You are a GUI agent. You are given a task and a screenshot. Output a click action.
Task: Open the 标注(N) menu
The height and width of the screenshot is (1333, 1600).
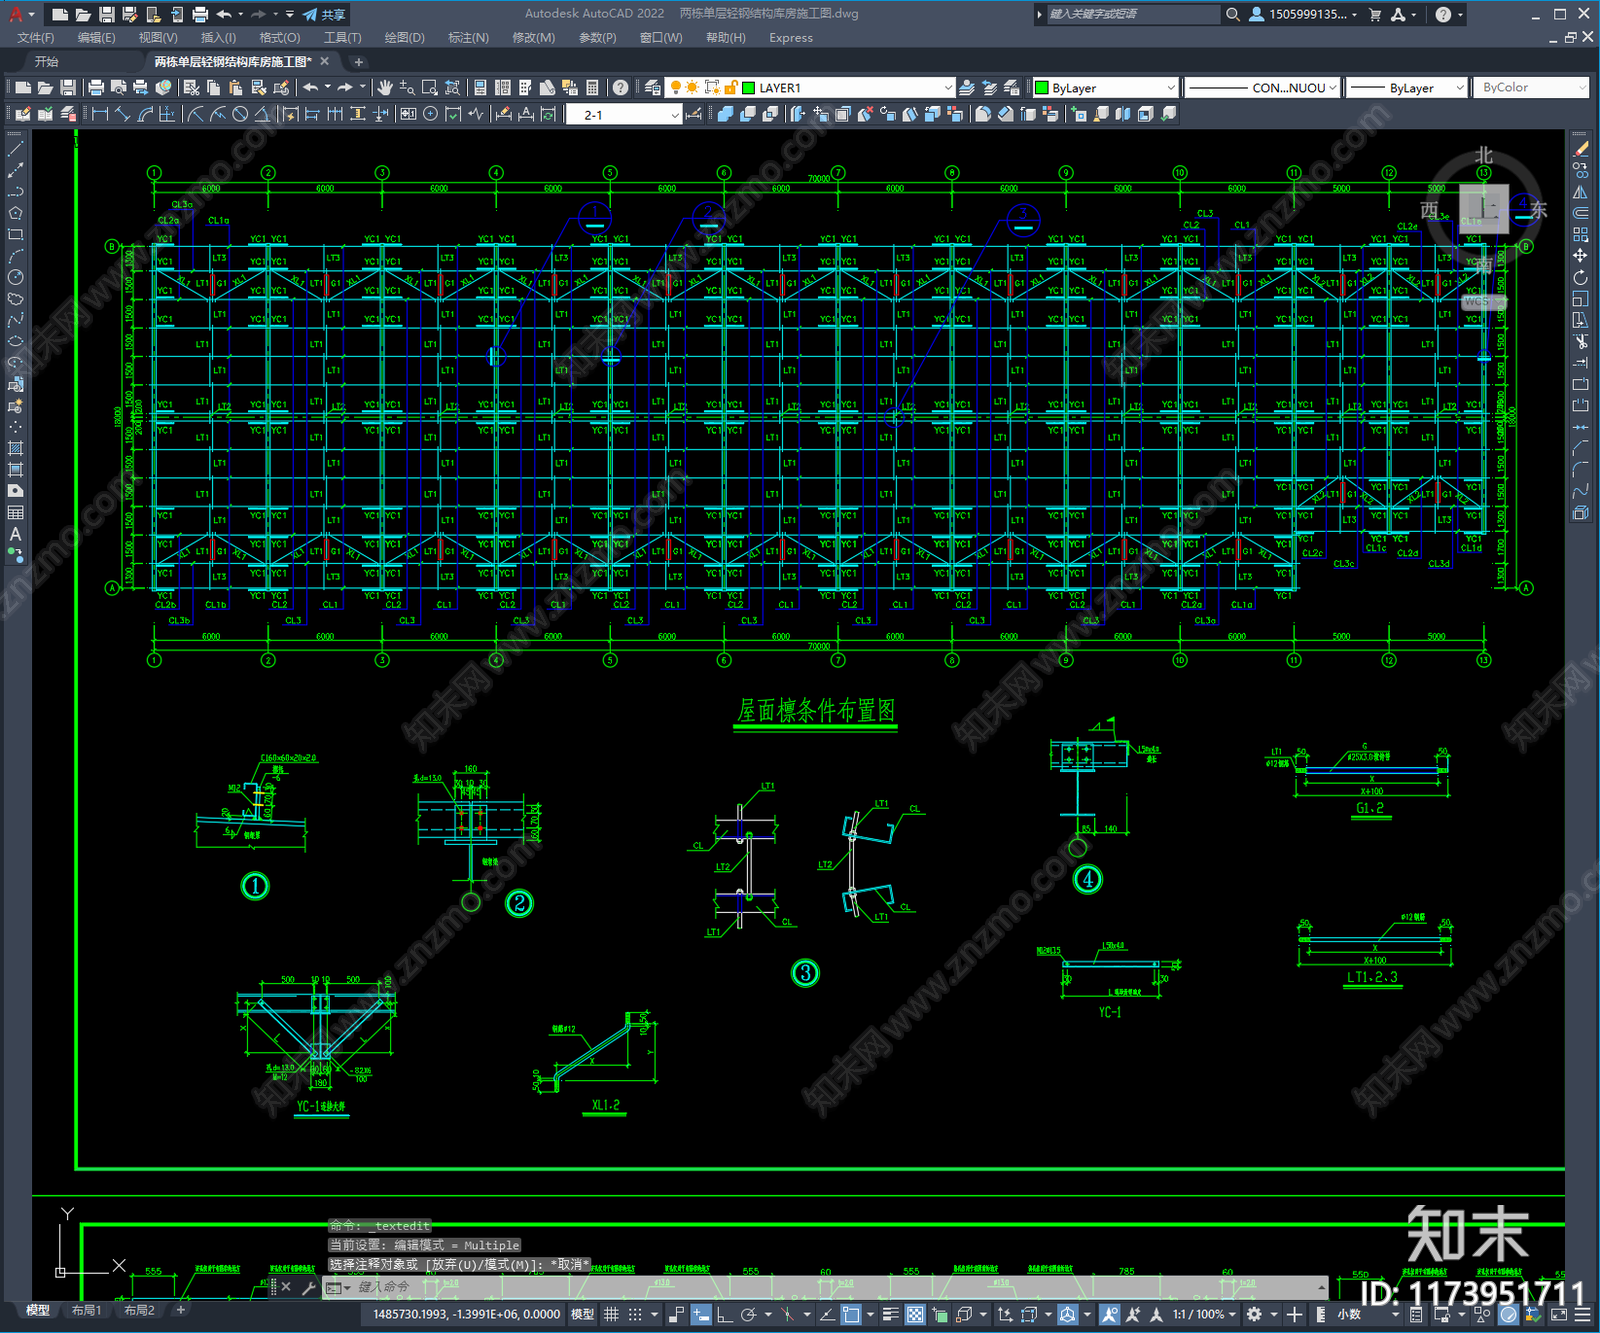pos(468,38)
